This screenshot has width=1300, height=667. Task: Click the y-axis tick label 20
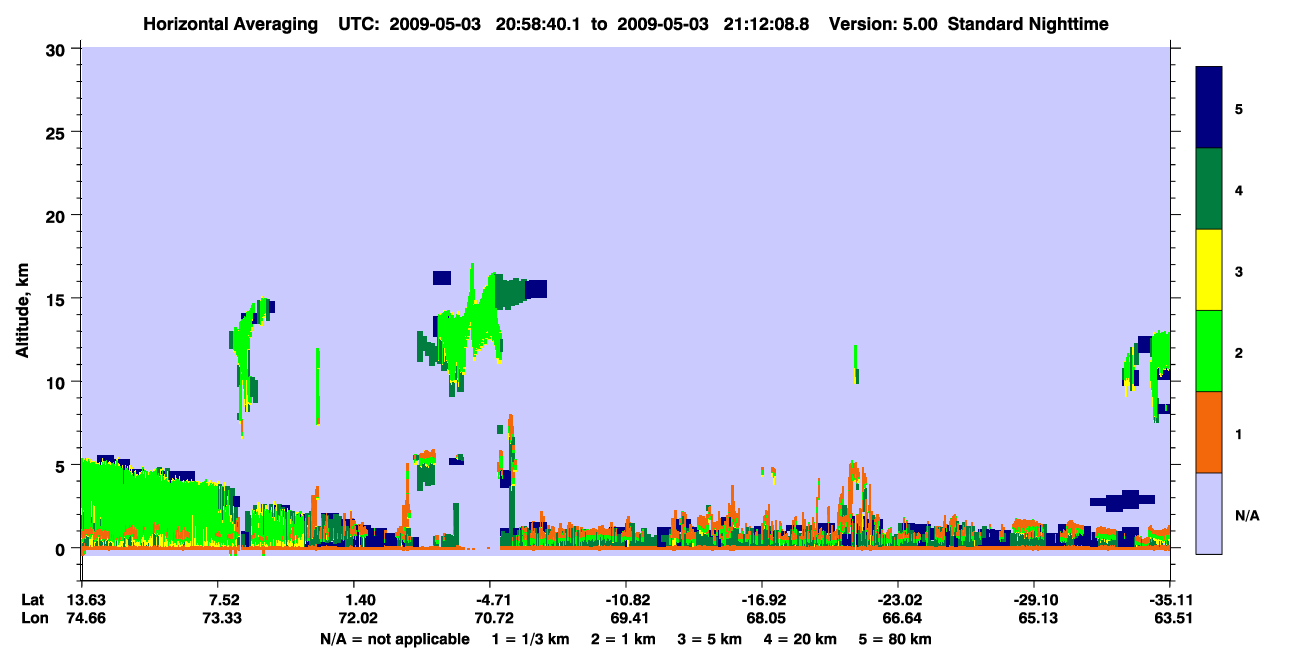(58, 215)
